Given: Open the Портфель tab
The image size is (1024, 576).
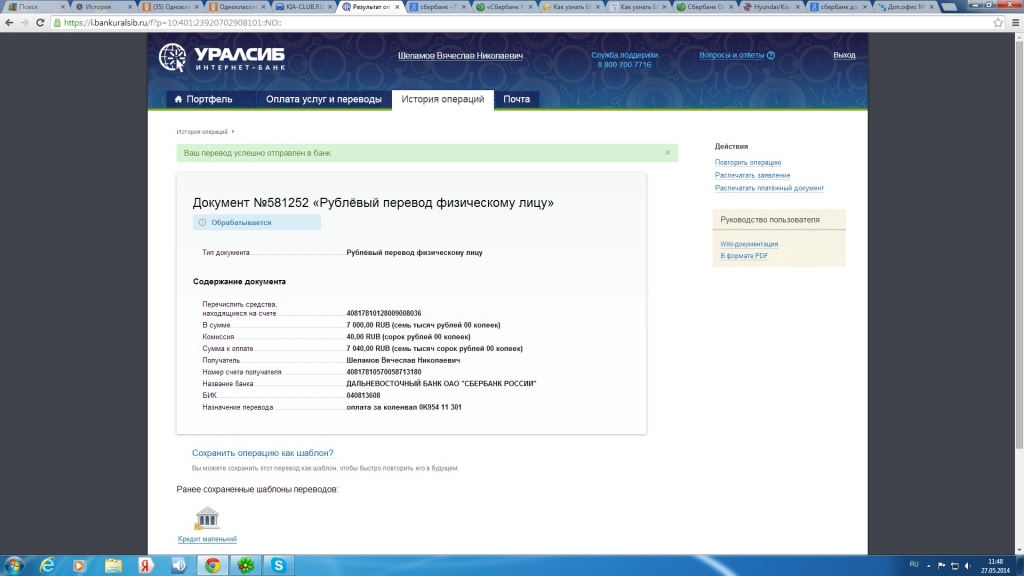Looking at the screenshot, I should (x=203, y=99).
